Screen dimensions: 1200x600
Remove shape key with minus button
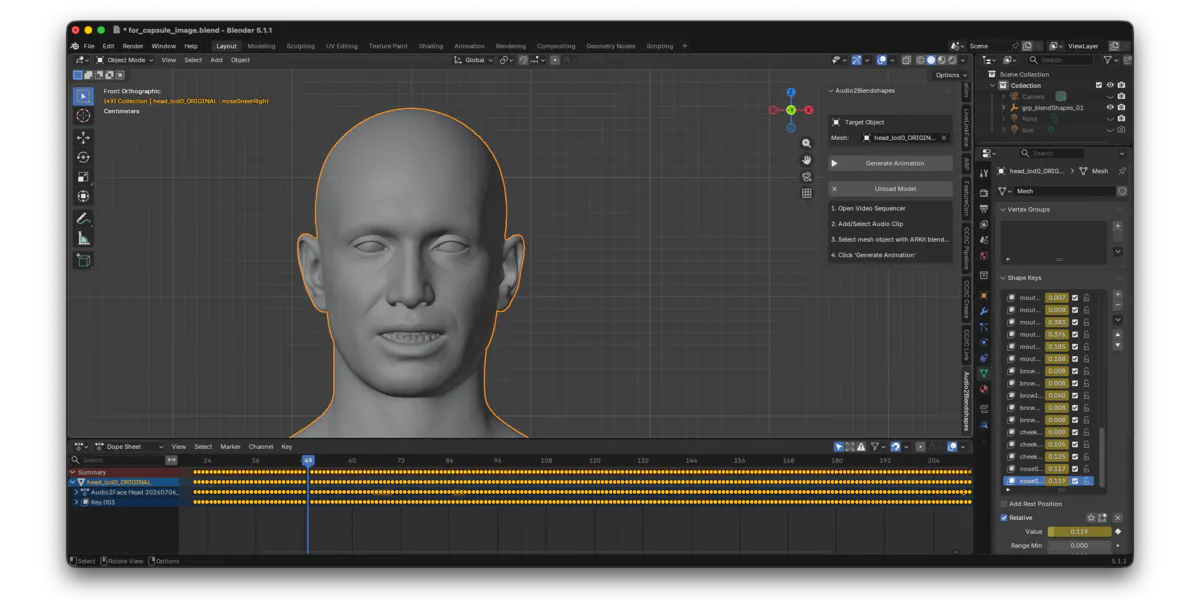click(x=1117, y=304)
